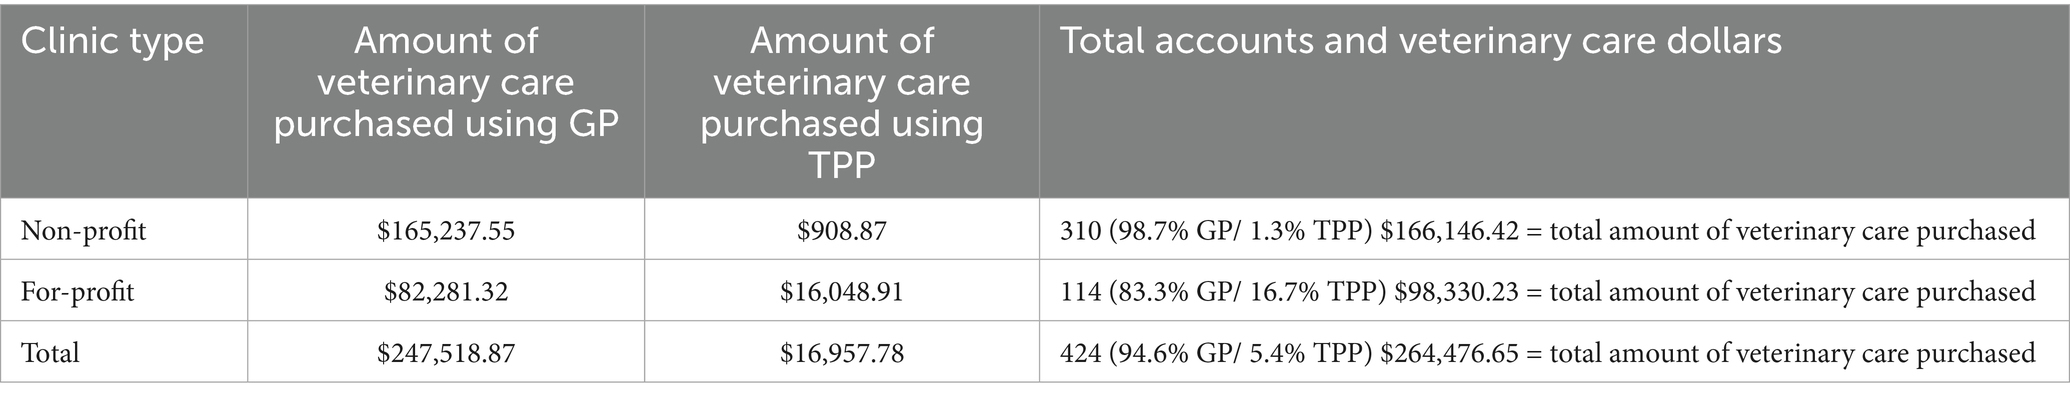
Task: Click the "Total accounts and veterinary care dollars" header
Action: 1420,42
